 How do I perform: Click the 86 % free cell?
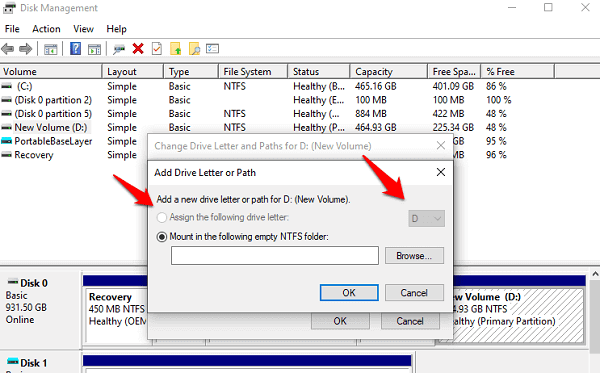tap(496, 86)
